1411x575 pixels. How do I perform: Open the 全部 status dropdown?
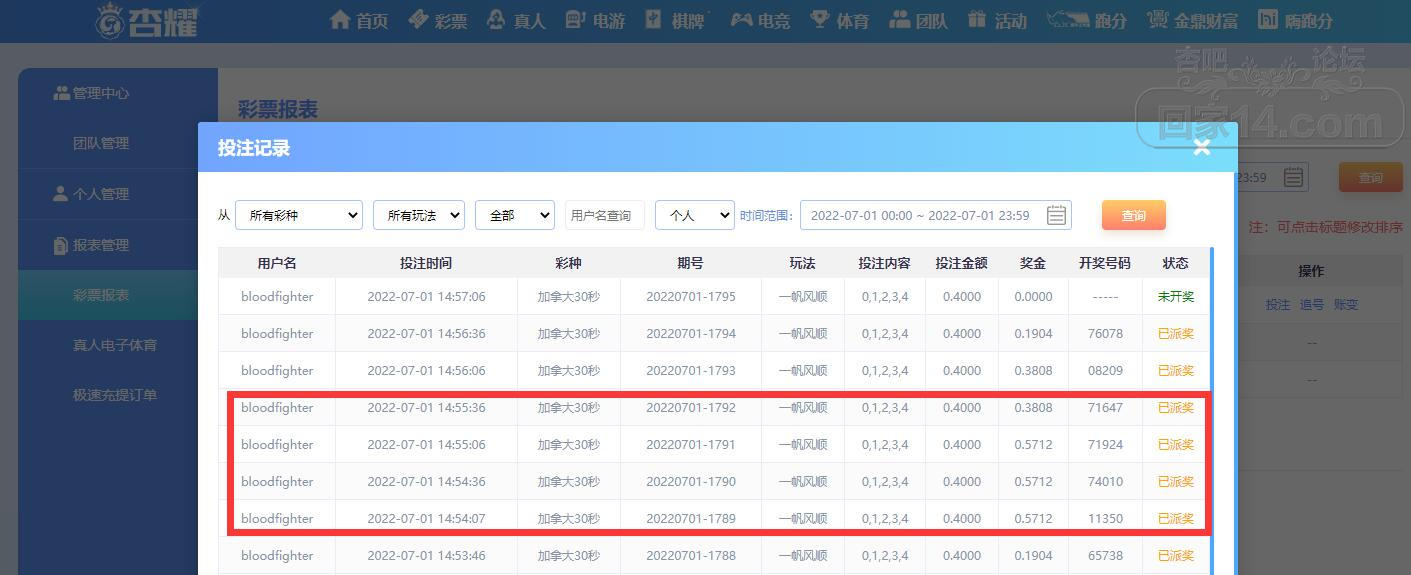pyautogui.click(x=515, y=215)
